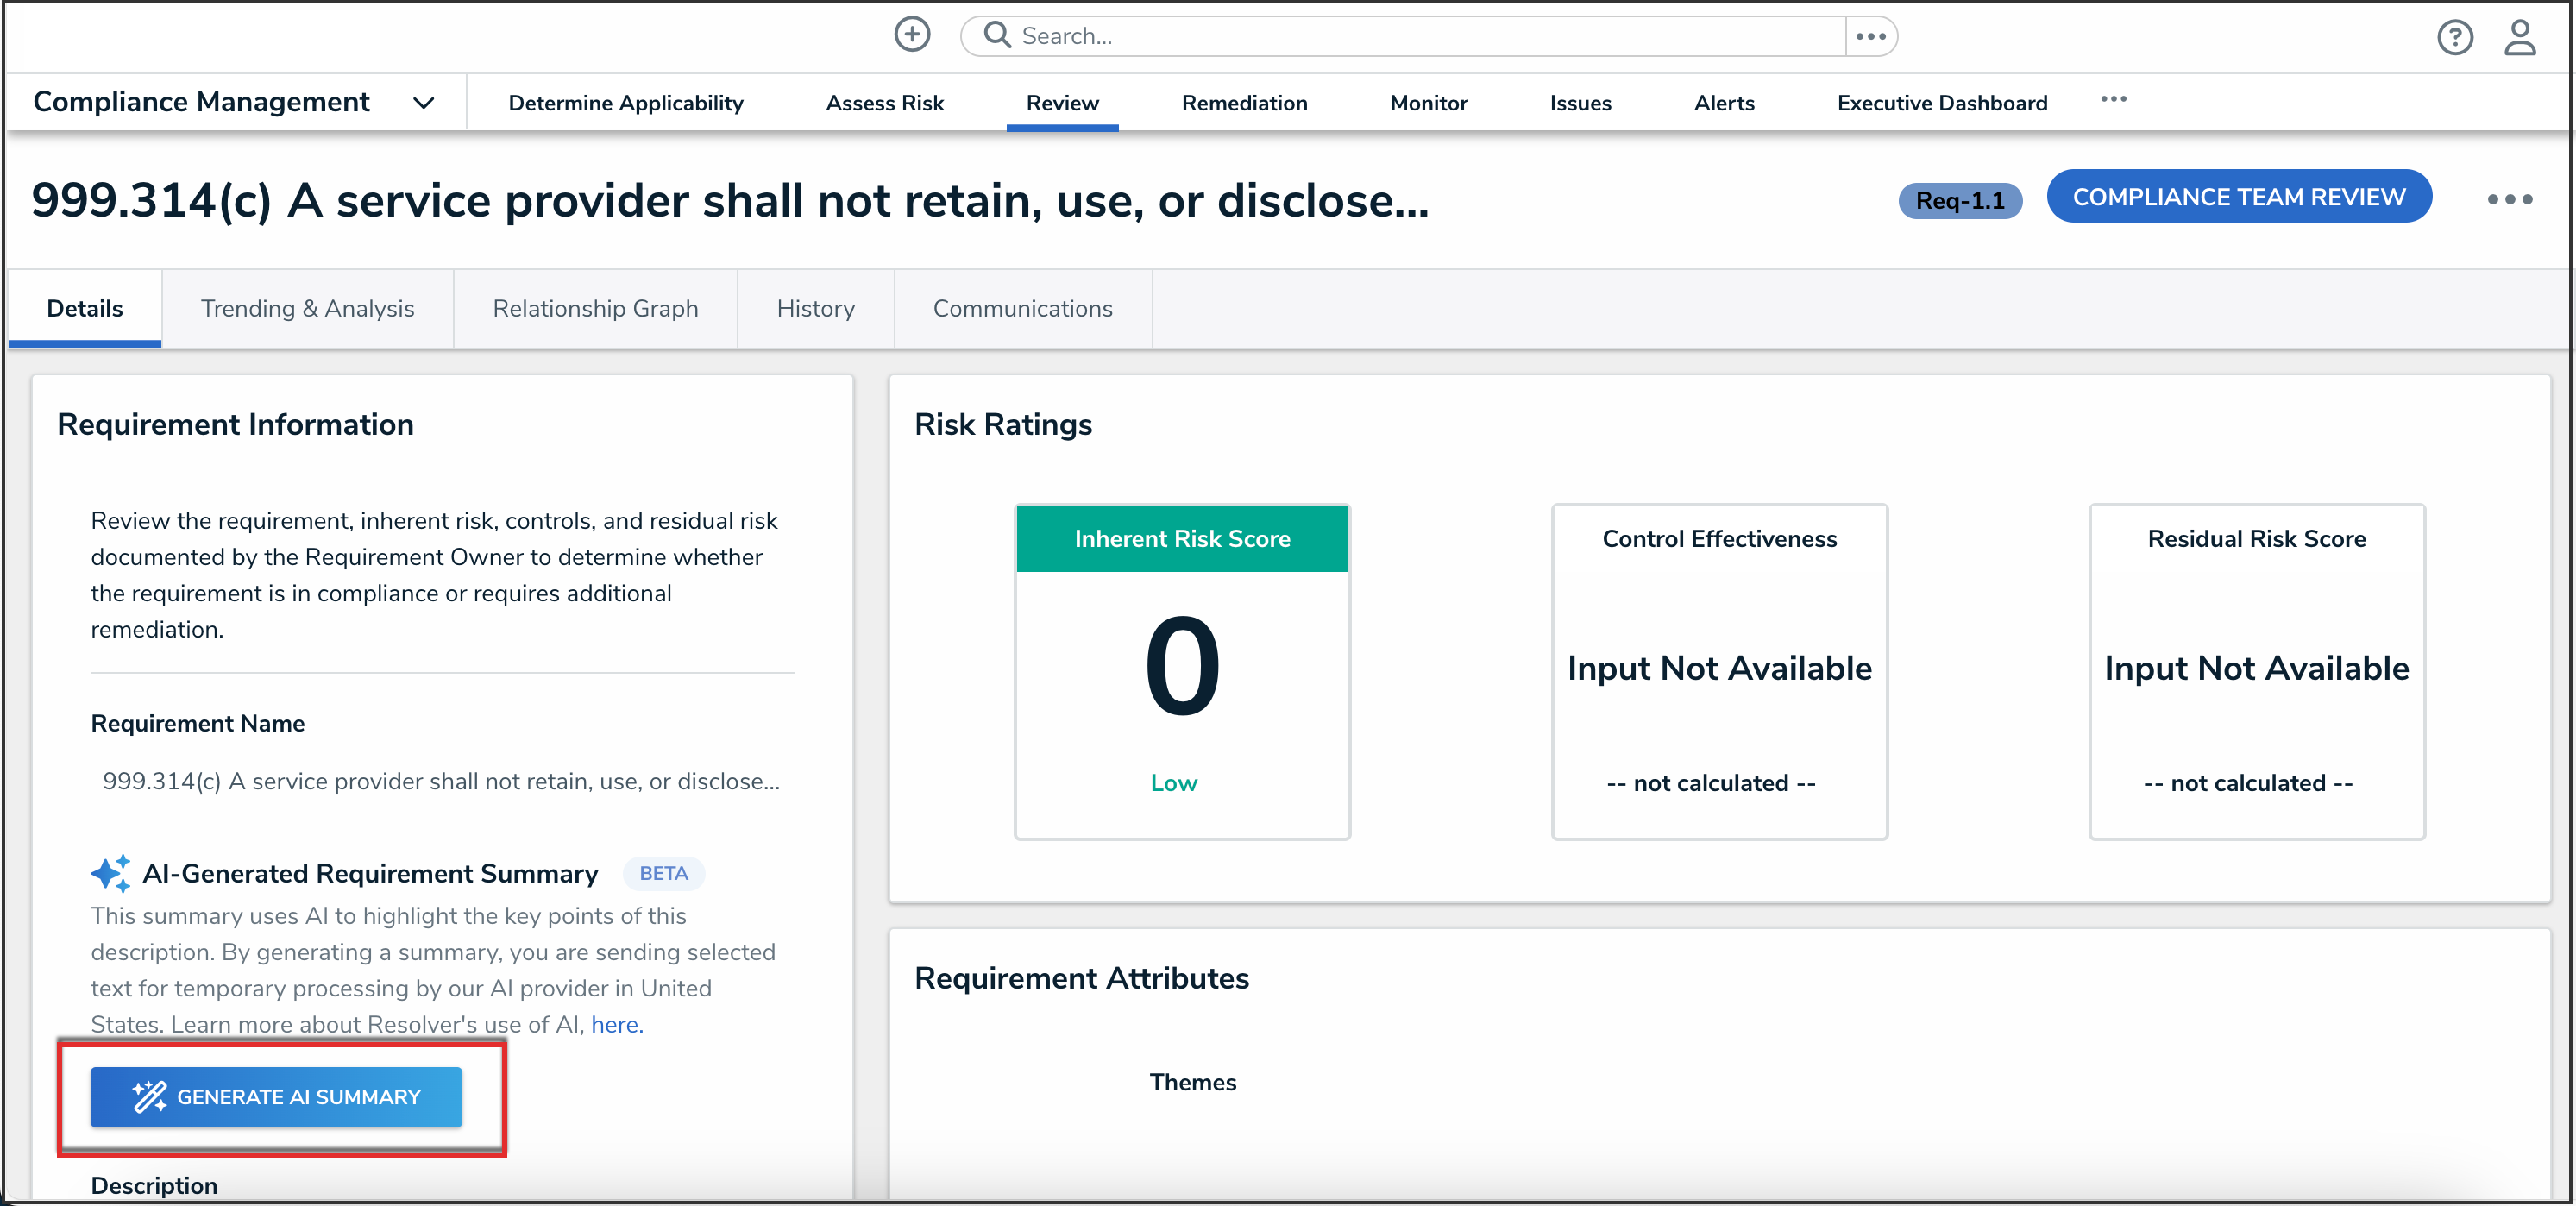2576x1206 pixels.
Task: Open the Relationship Graph tab
Action: pyautogui.click(x=595, y=308)
